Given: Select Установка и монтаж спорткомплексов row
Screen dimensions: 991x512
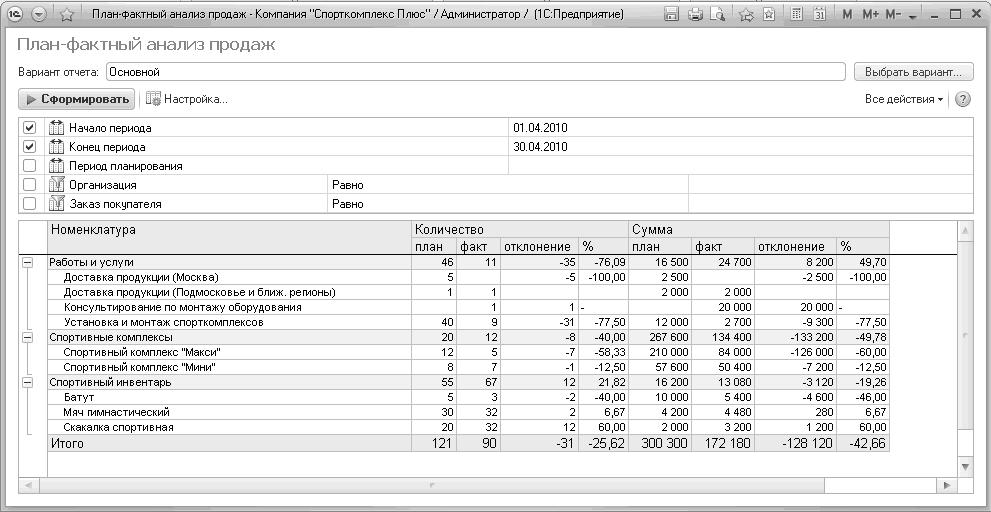Looking at the screenshot, I should click(468, 322).
